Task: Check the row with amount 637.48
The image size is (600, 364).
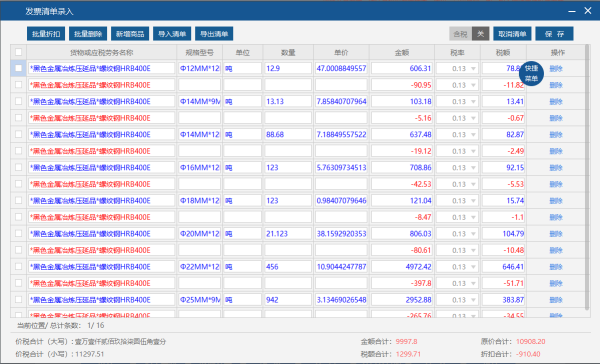Action: [x=18, y=134]
